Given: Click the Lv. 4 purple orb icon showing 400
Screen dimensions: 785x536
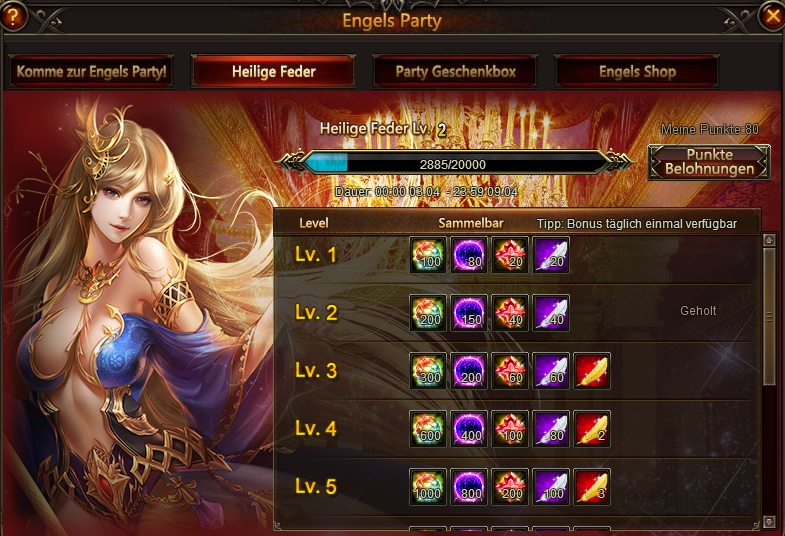Looking at the screenshot, I should pos(469,429).
